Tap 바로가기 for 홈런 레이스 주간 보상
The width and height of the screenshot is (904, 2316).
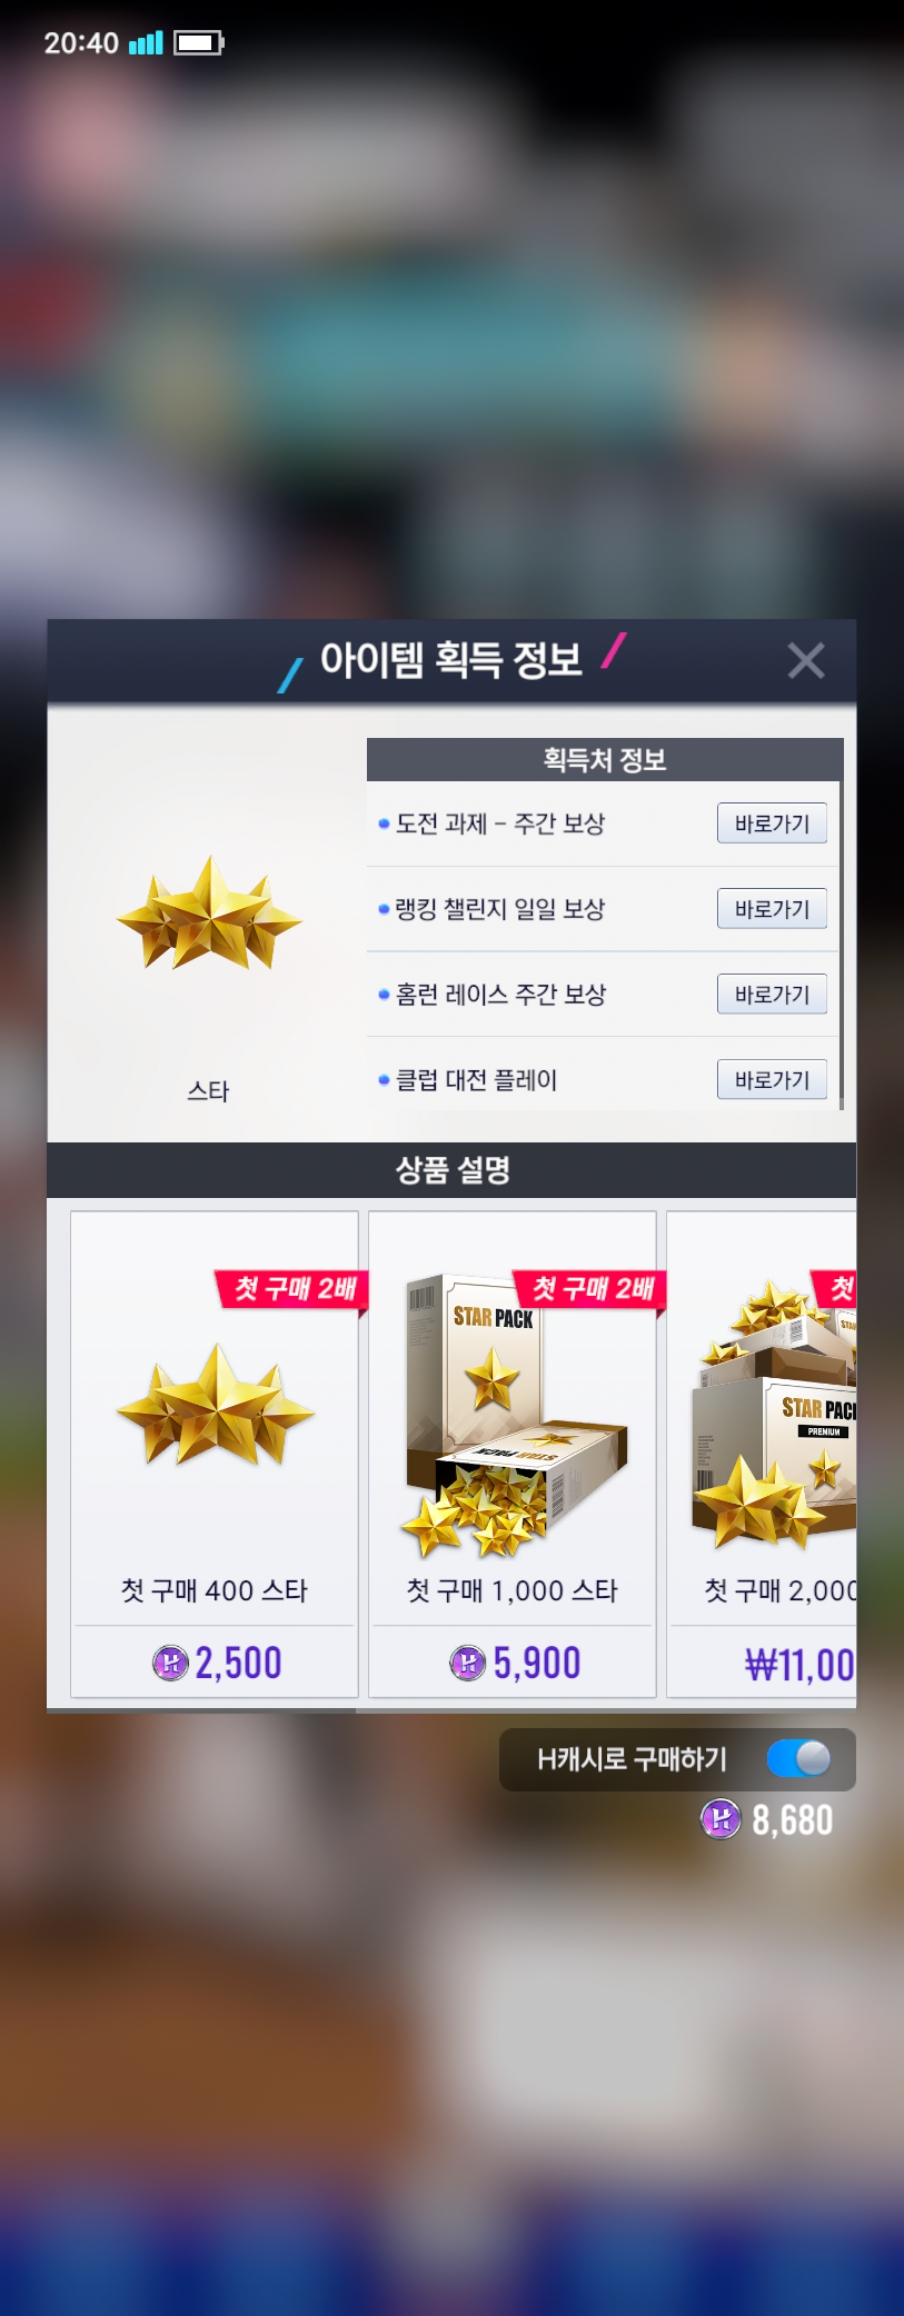(772, 994)
